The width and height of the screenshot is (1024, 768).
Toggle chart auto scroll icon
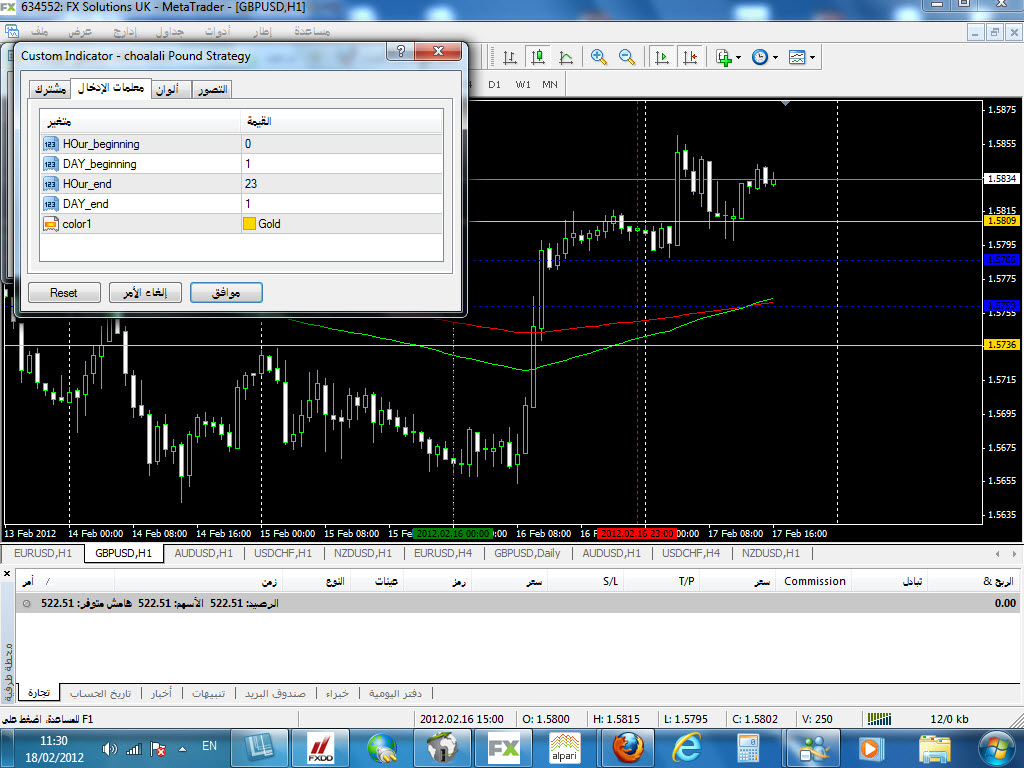pyautogui.click(x=662, y=57)
